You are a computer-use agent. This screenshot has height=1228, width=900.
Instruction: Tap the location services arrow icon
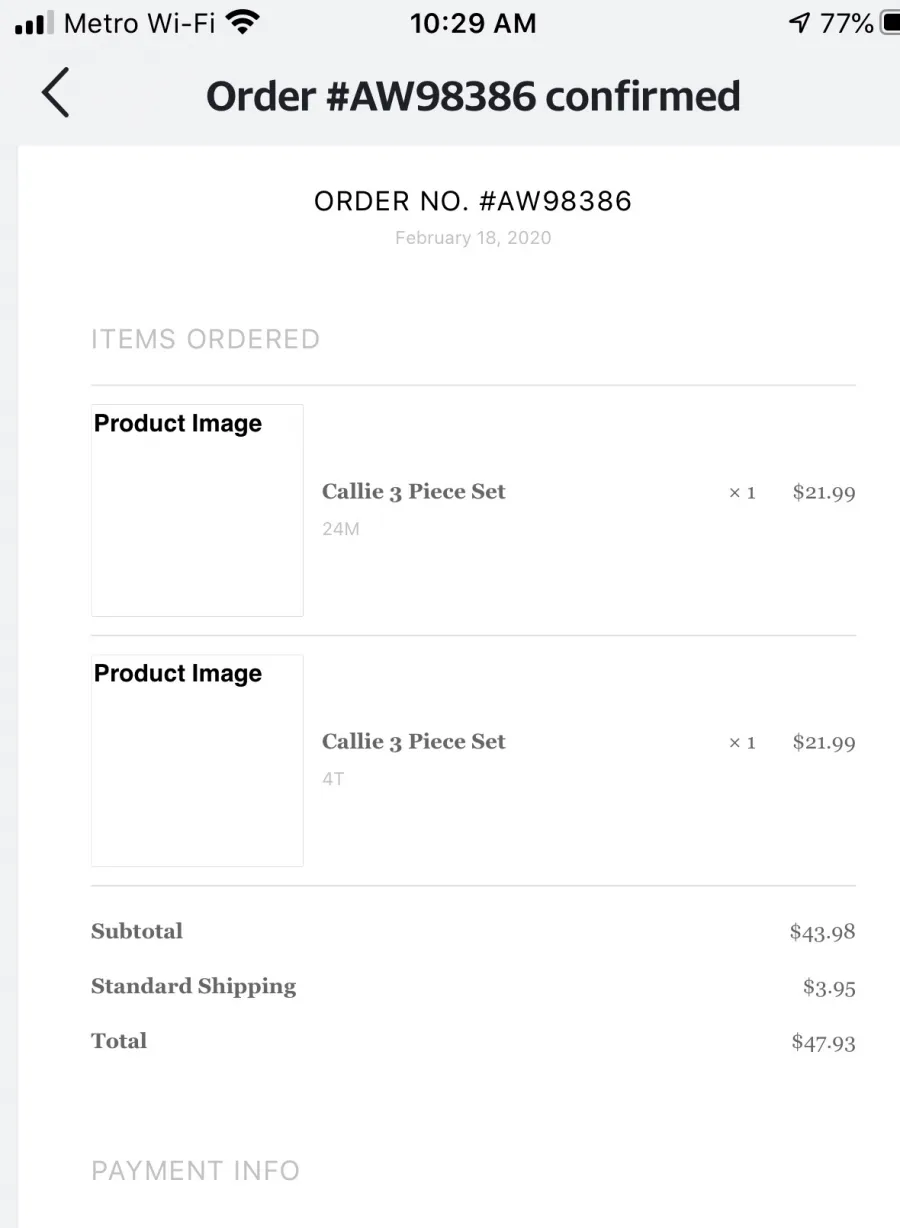800,23
